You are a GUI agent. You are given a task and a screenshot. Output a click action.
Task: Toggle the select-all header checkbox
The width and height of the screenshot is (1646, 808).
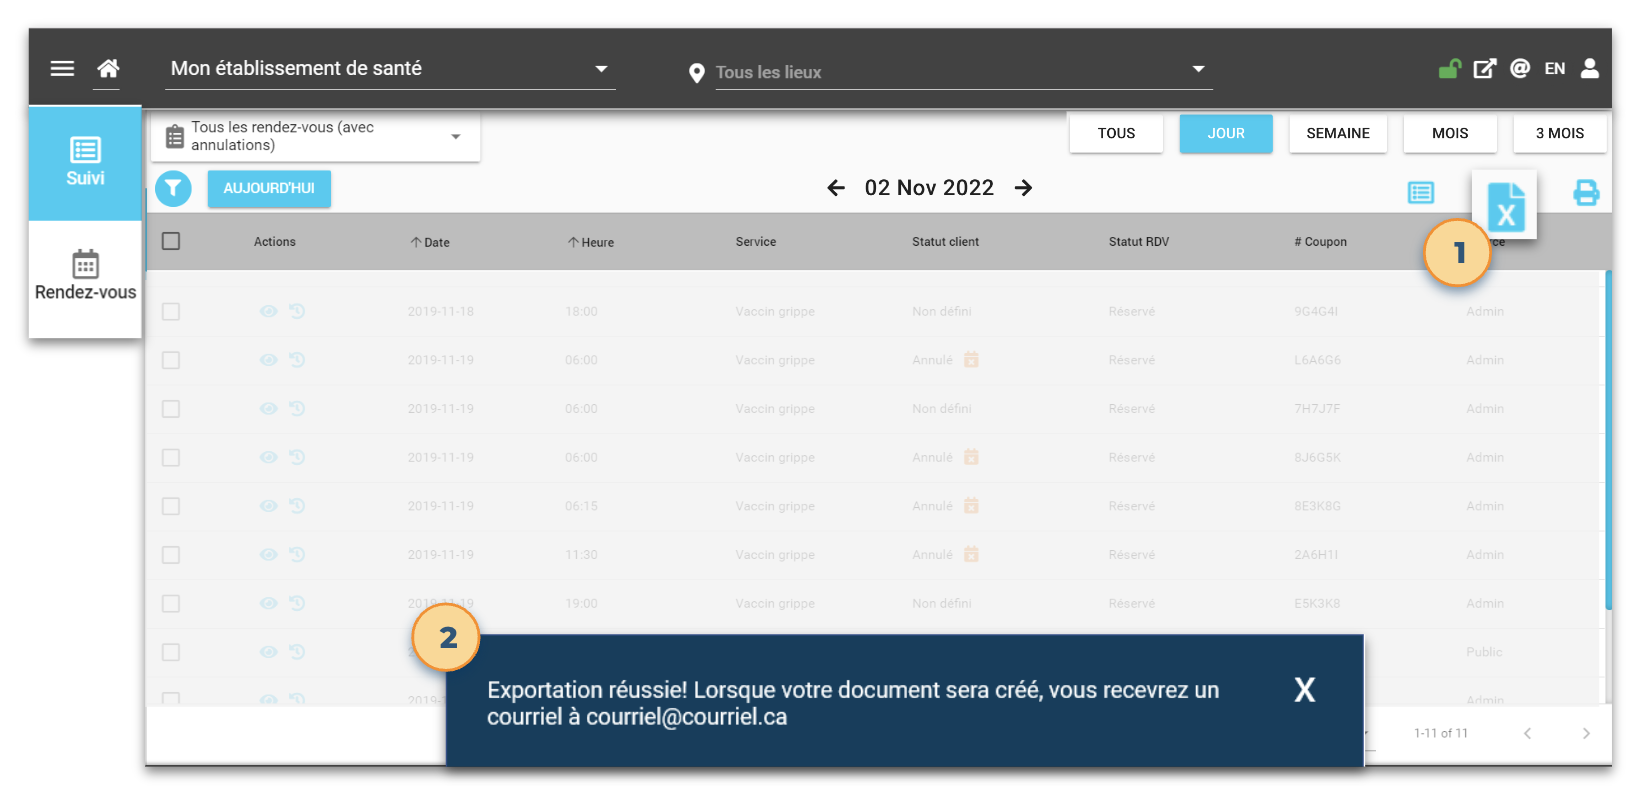[171, 241]
